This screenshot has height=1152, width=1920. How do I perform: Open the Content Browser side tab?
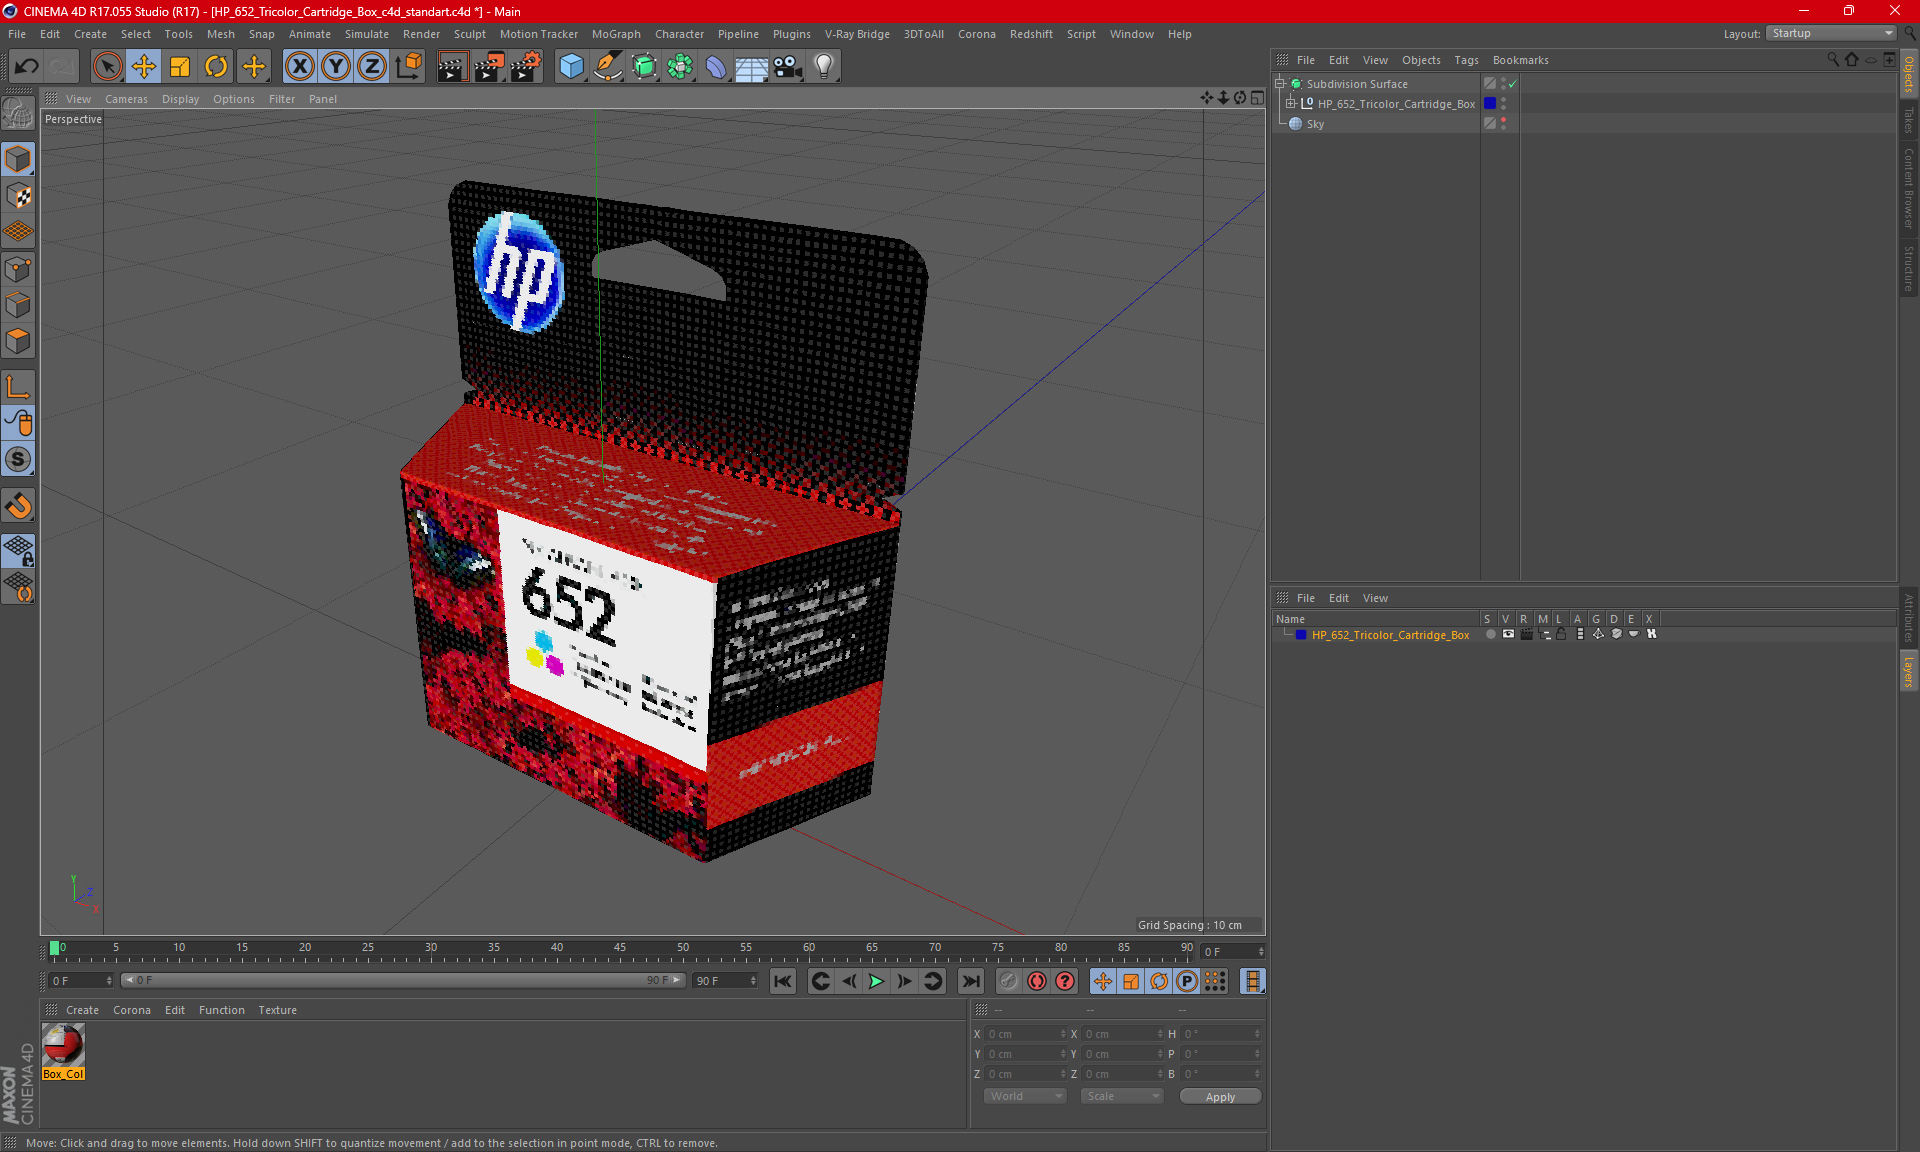(1908, 188)
